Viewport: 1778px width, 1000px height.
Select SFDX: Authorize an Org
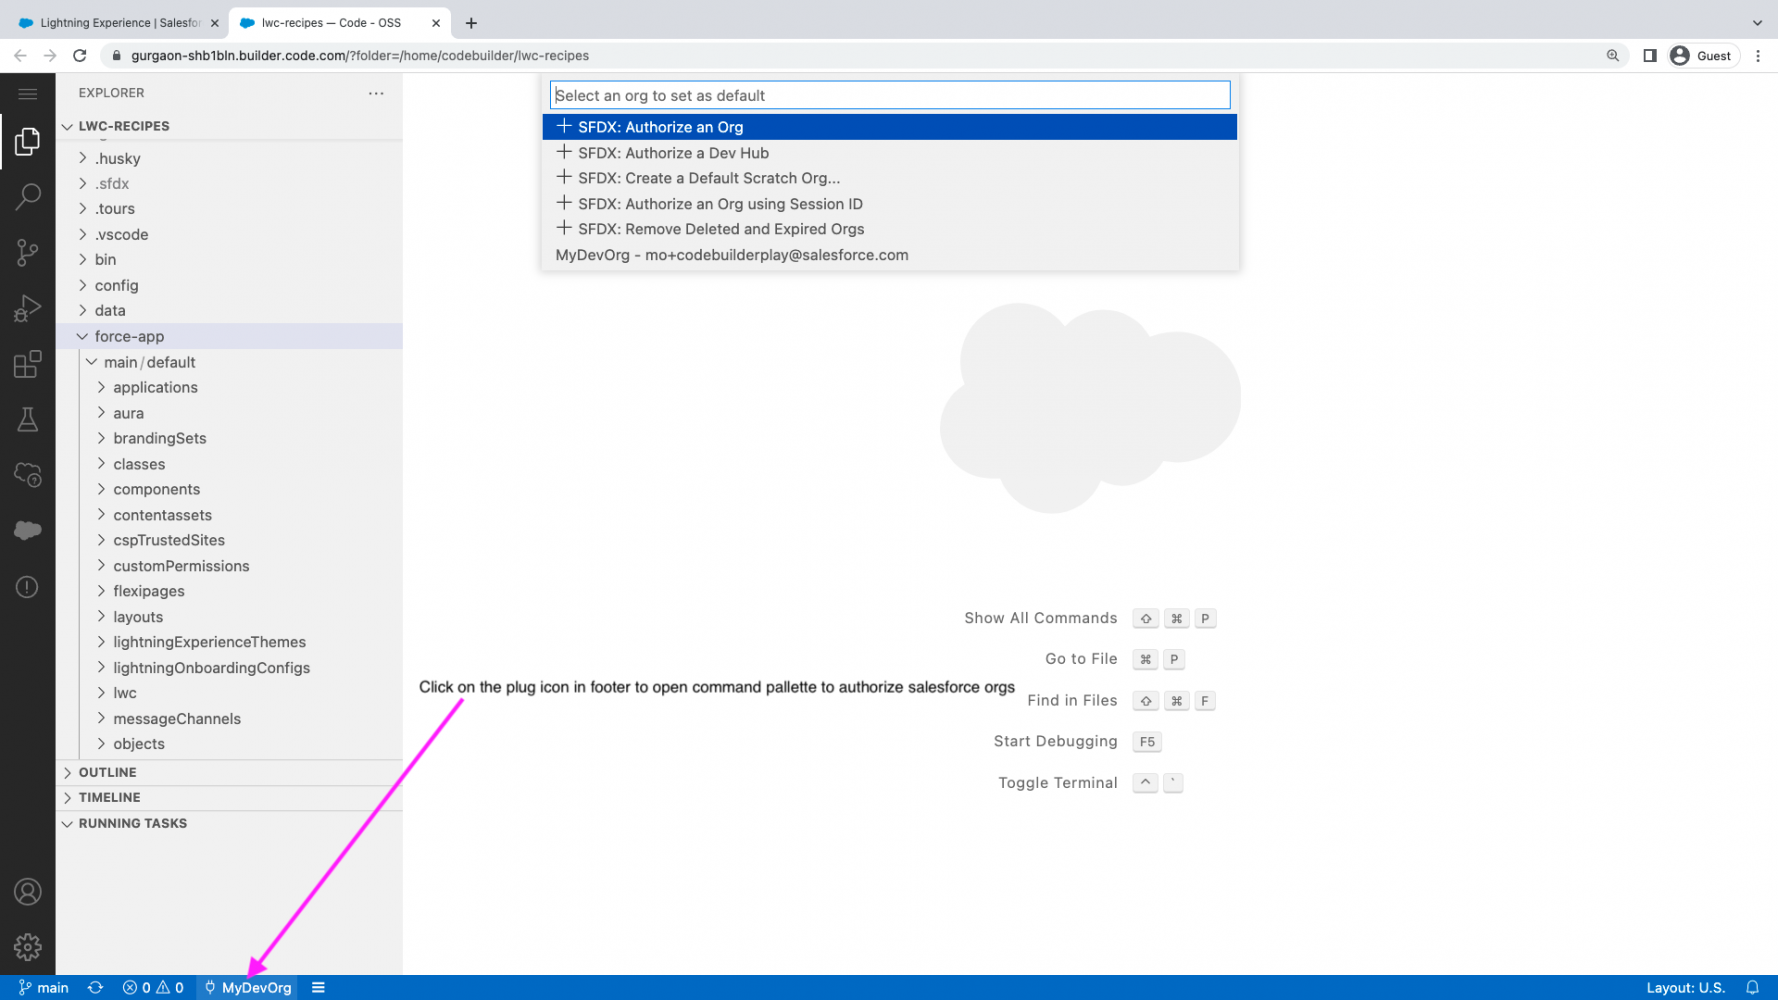(x=890, y=127)
